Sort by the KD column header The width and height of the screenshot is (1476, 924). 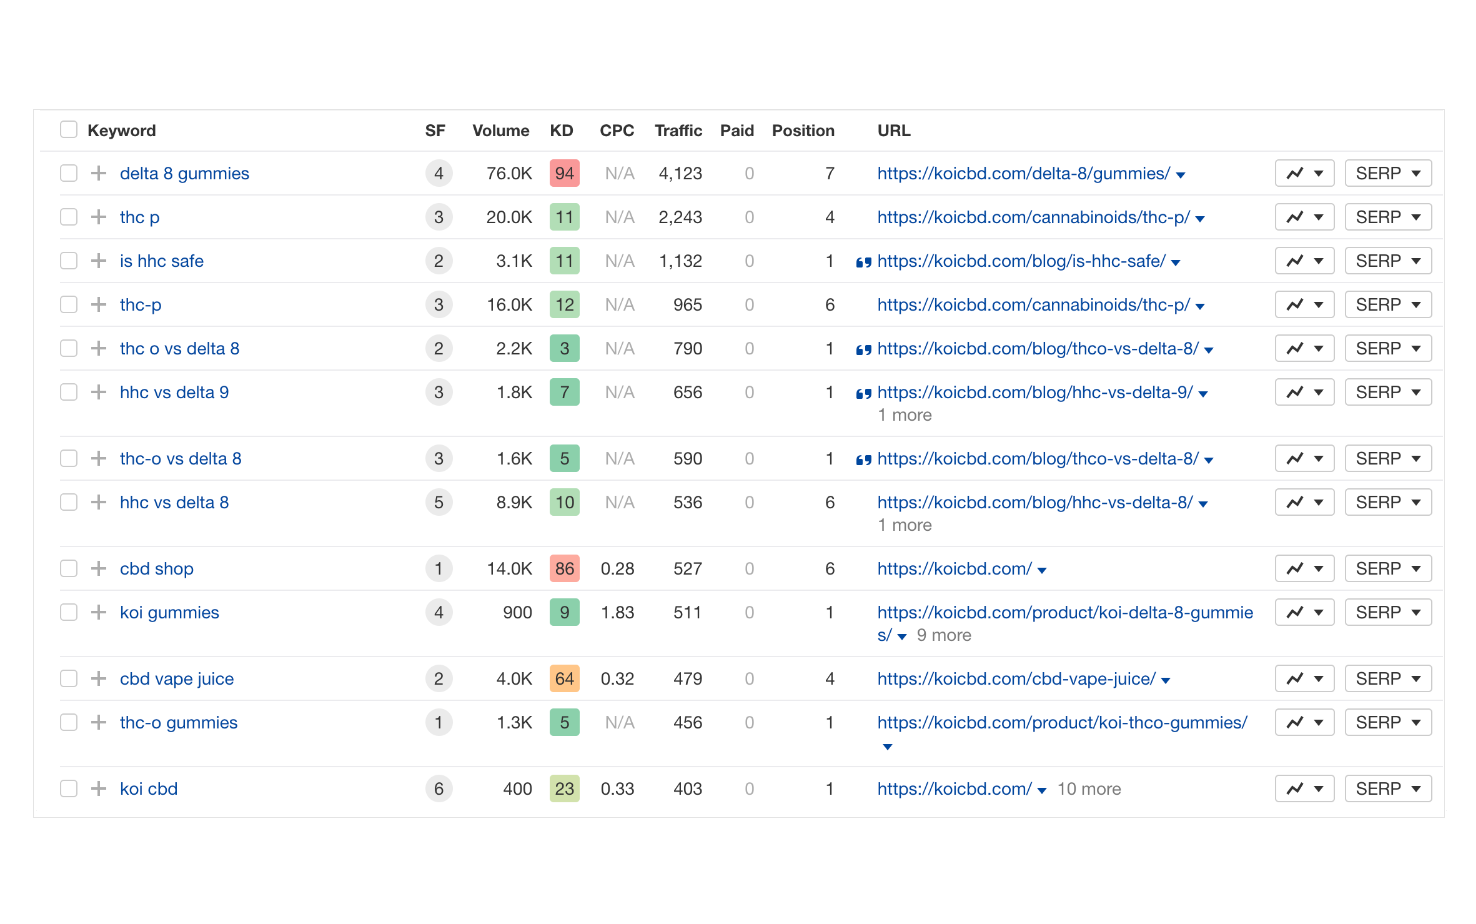(x=562, y=130)
